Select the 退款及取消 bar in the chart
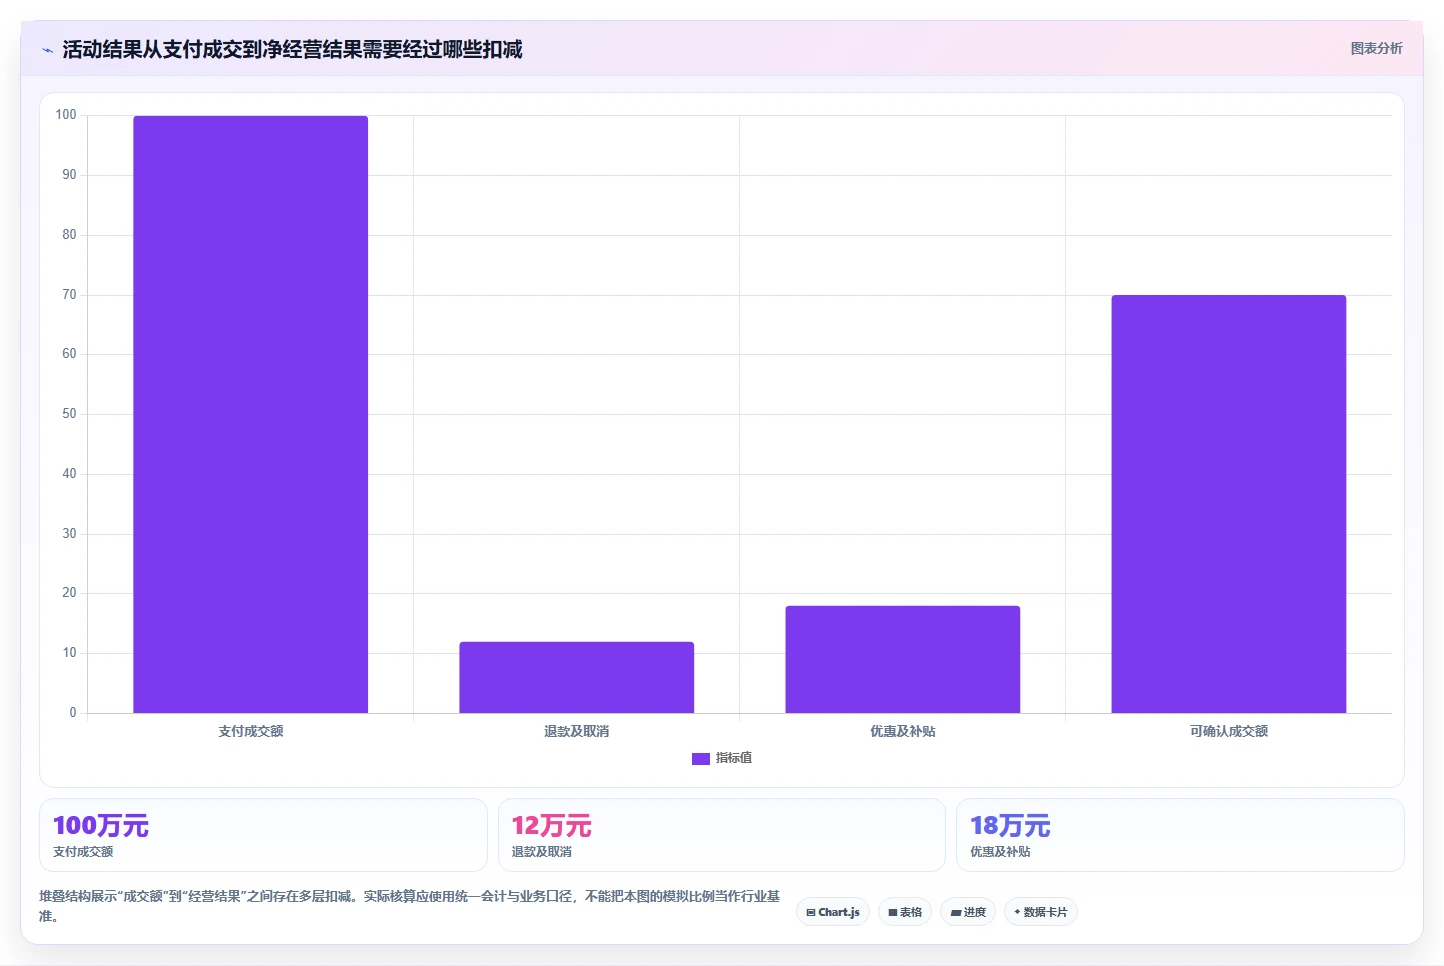1444x966 pixels. [x=576, y=677]
